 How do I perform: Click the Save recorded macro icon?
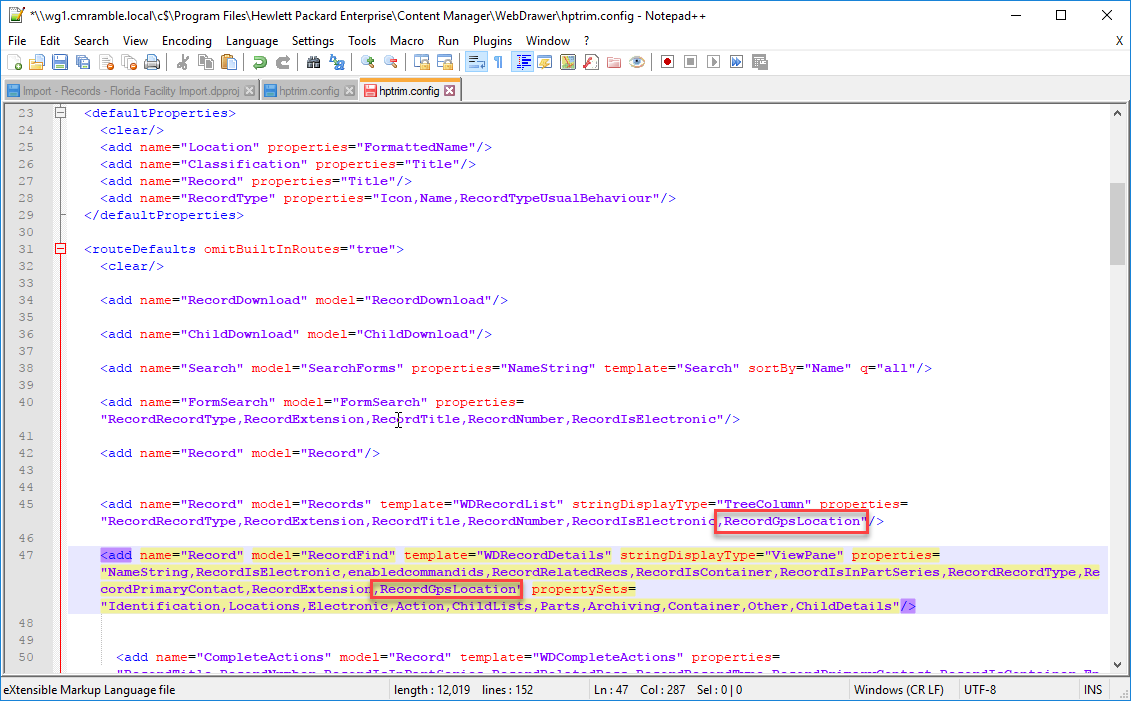point(760,63)
